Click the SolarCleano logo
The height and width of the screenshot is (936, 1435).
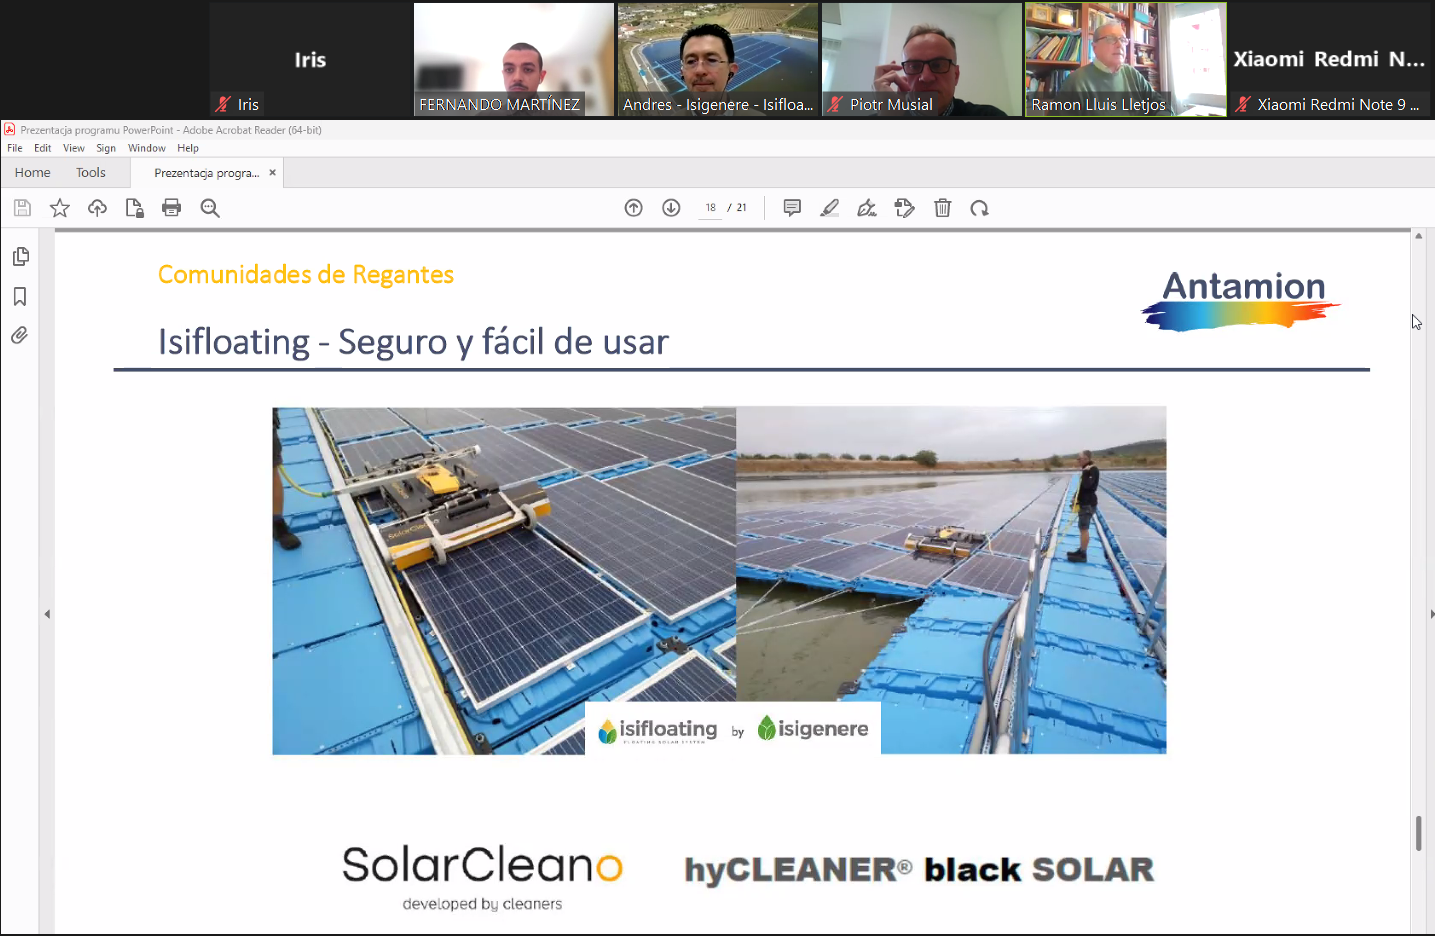(x=482, y=878)
